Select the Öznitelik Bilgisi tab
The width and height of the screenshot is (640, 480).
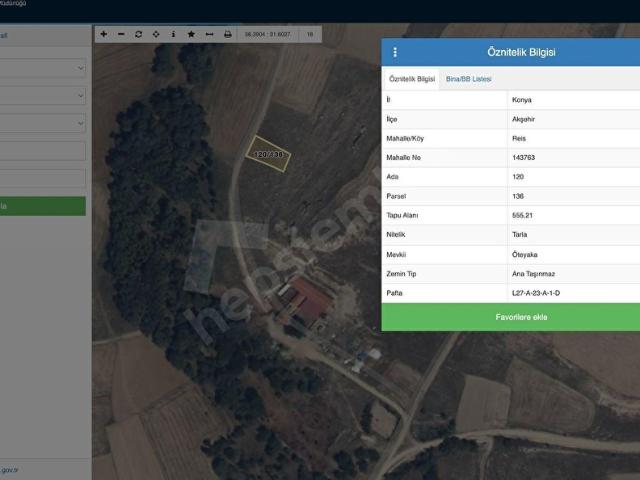pos(412,79)
